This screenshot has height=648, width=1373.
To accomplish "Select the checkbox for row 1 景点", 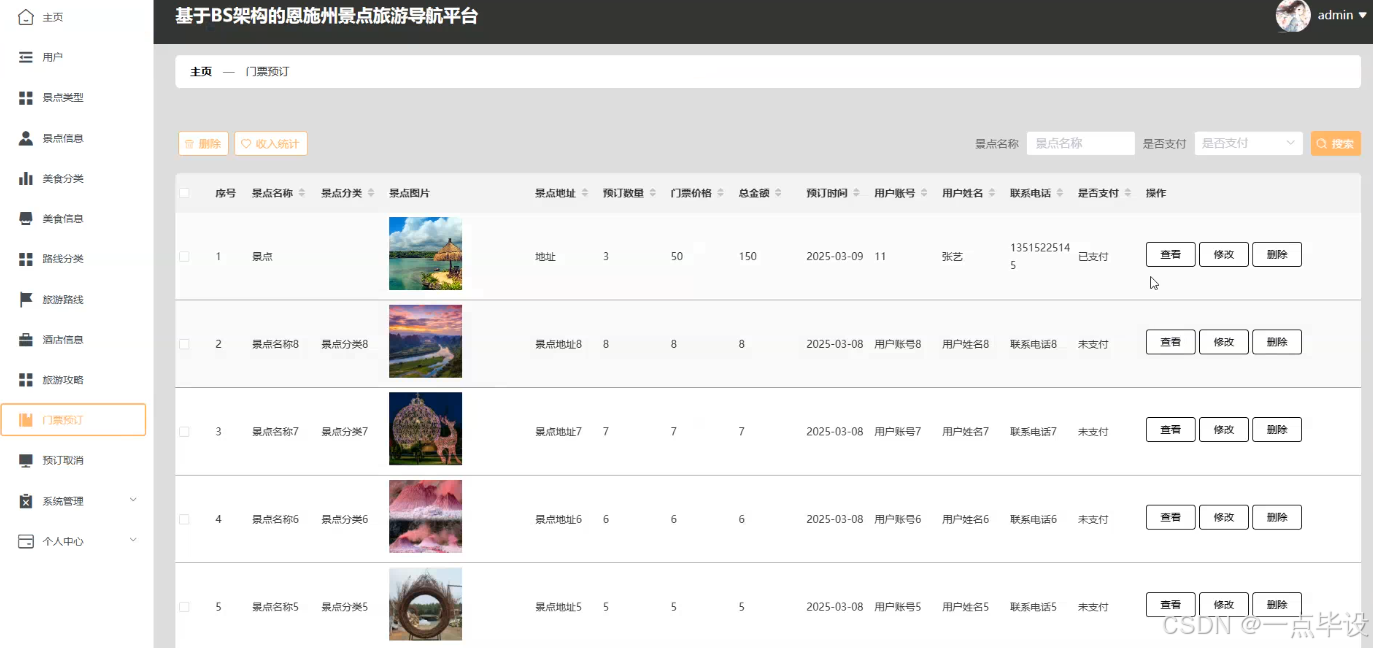I will coord(184,255).
